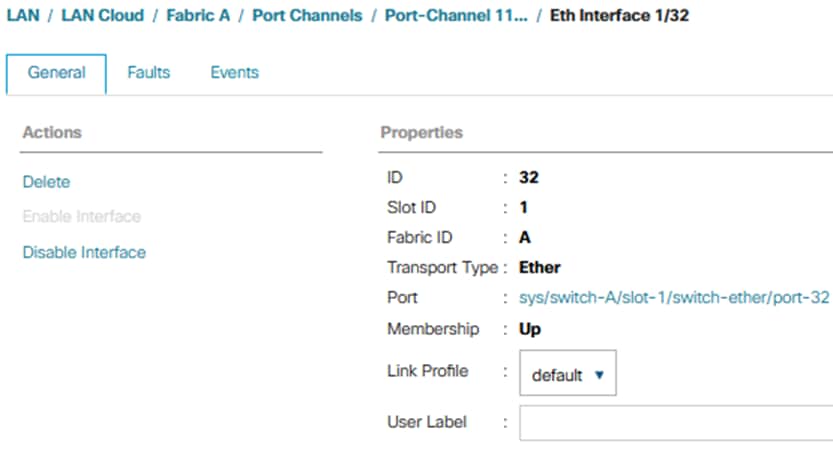The width and height of the screenshot is (833, 450).
Task: Click the greyed Enable Interface action
Action: 82,217
